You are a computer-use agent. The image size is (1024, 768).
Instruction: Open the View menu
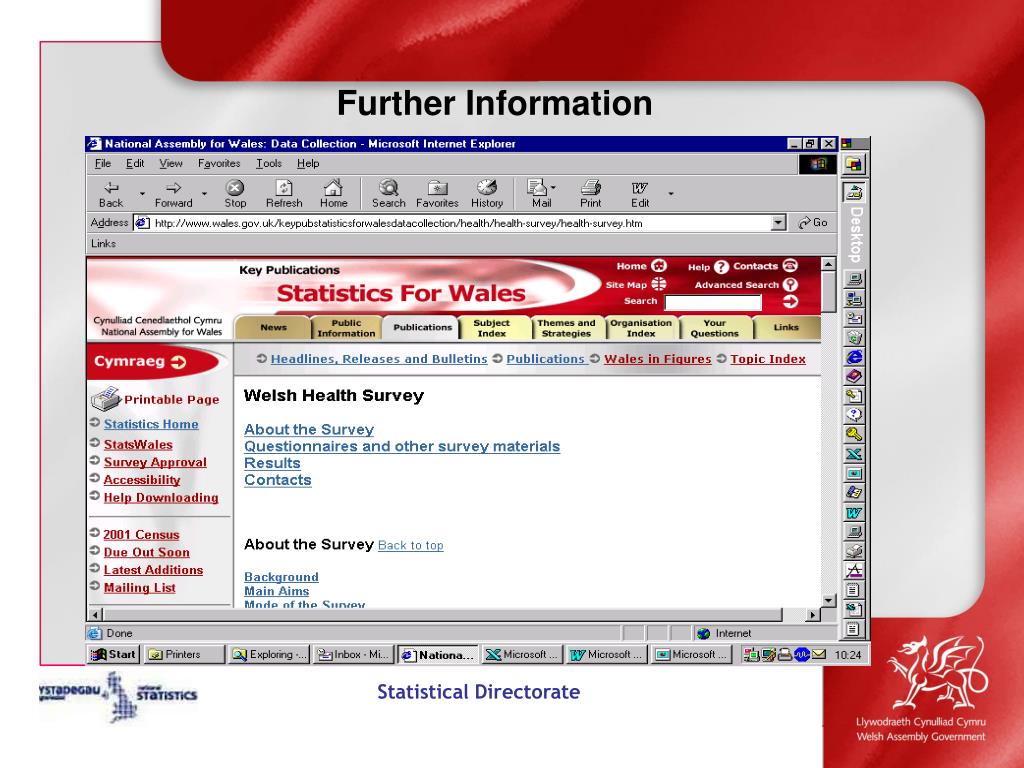pyautogui.click(x=170, y=163)
